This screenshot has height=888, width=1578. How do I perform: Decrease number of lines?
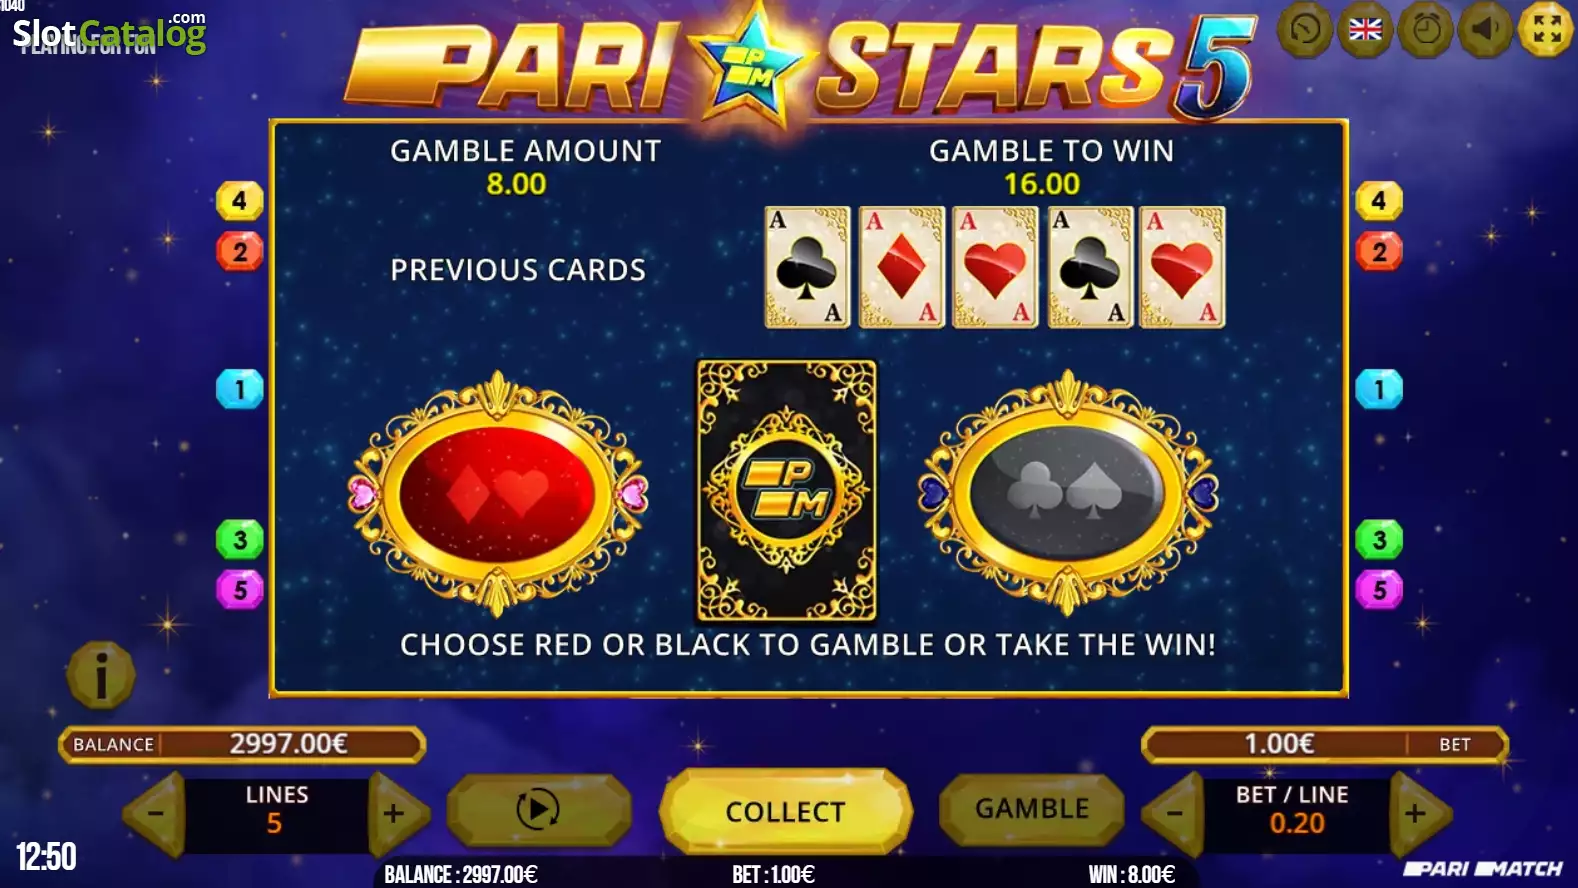pyautogui.click(x=155, y=814)
